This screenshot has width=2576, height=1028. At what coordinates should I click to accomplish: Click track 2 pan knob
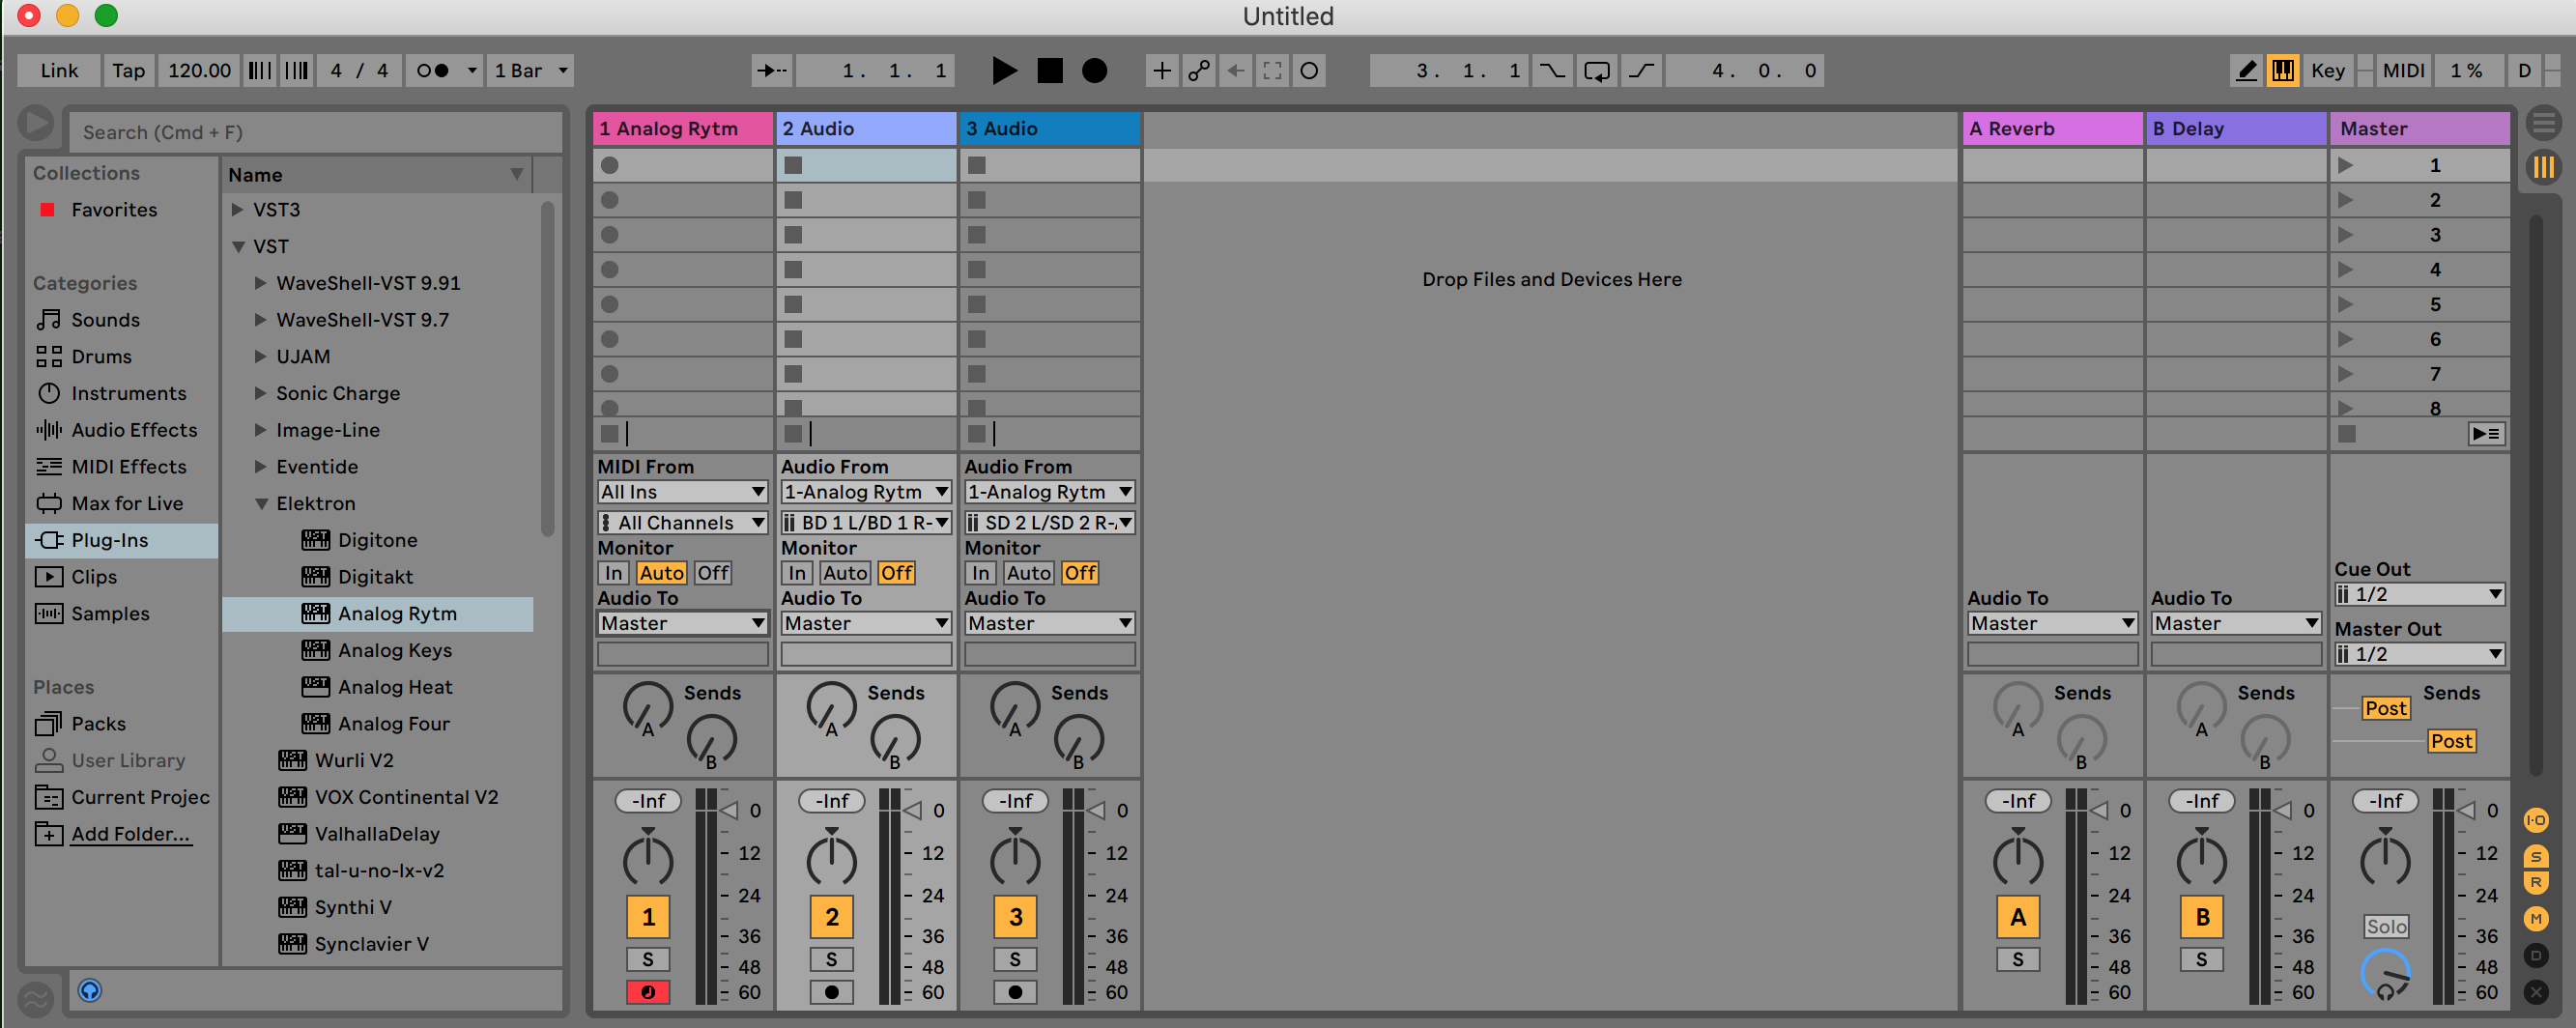coord(832,859)
